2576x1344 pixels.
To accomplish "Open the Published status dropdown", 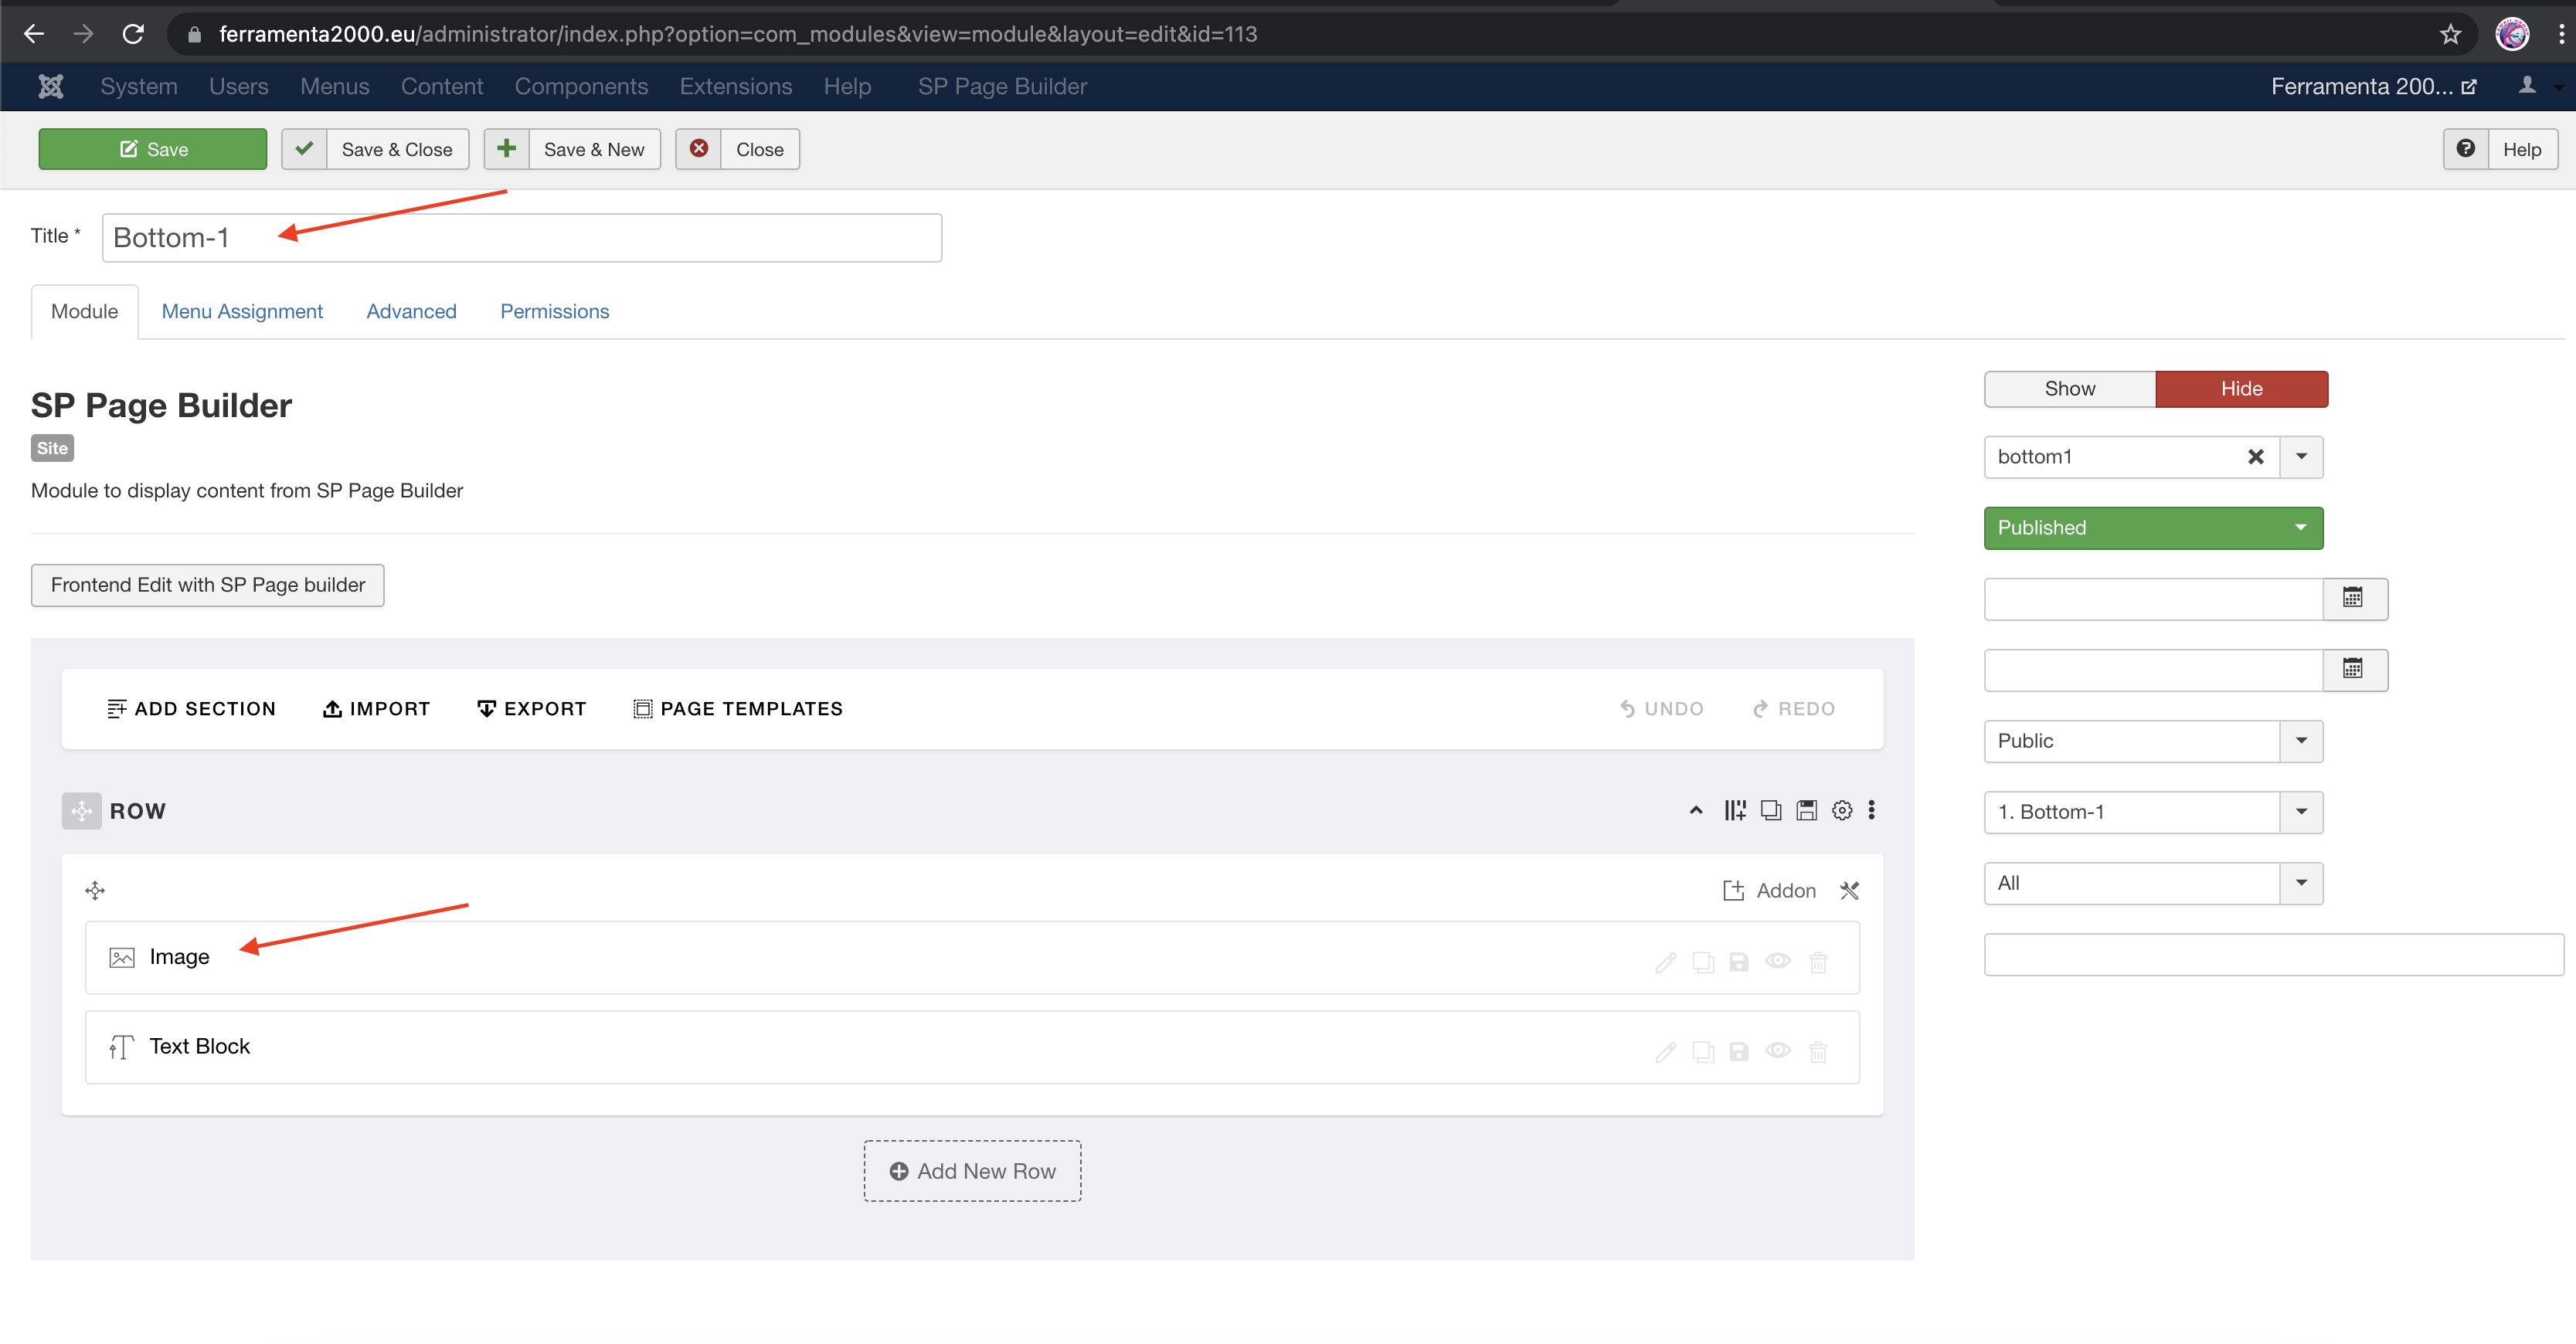I will point(2152,528).
